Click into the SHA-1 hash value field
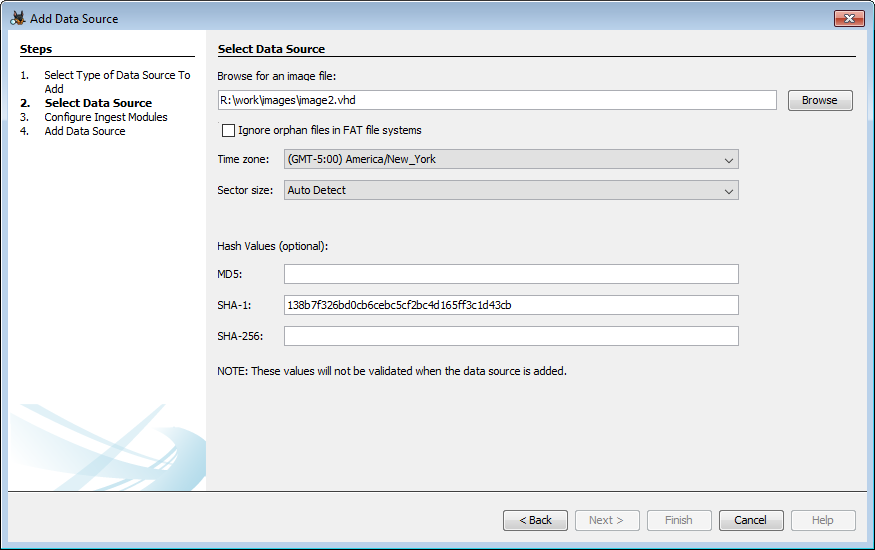 511,305
